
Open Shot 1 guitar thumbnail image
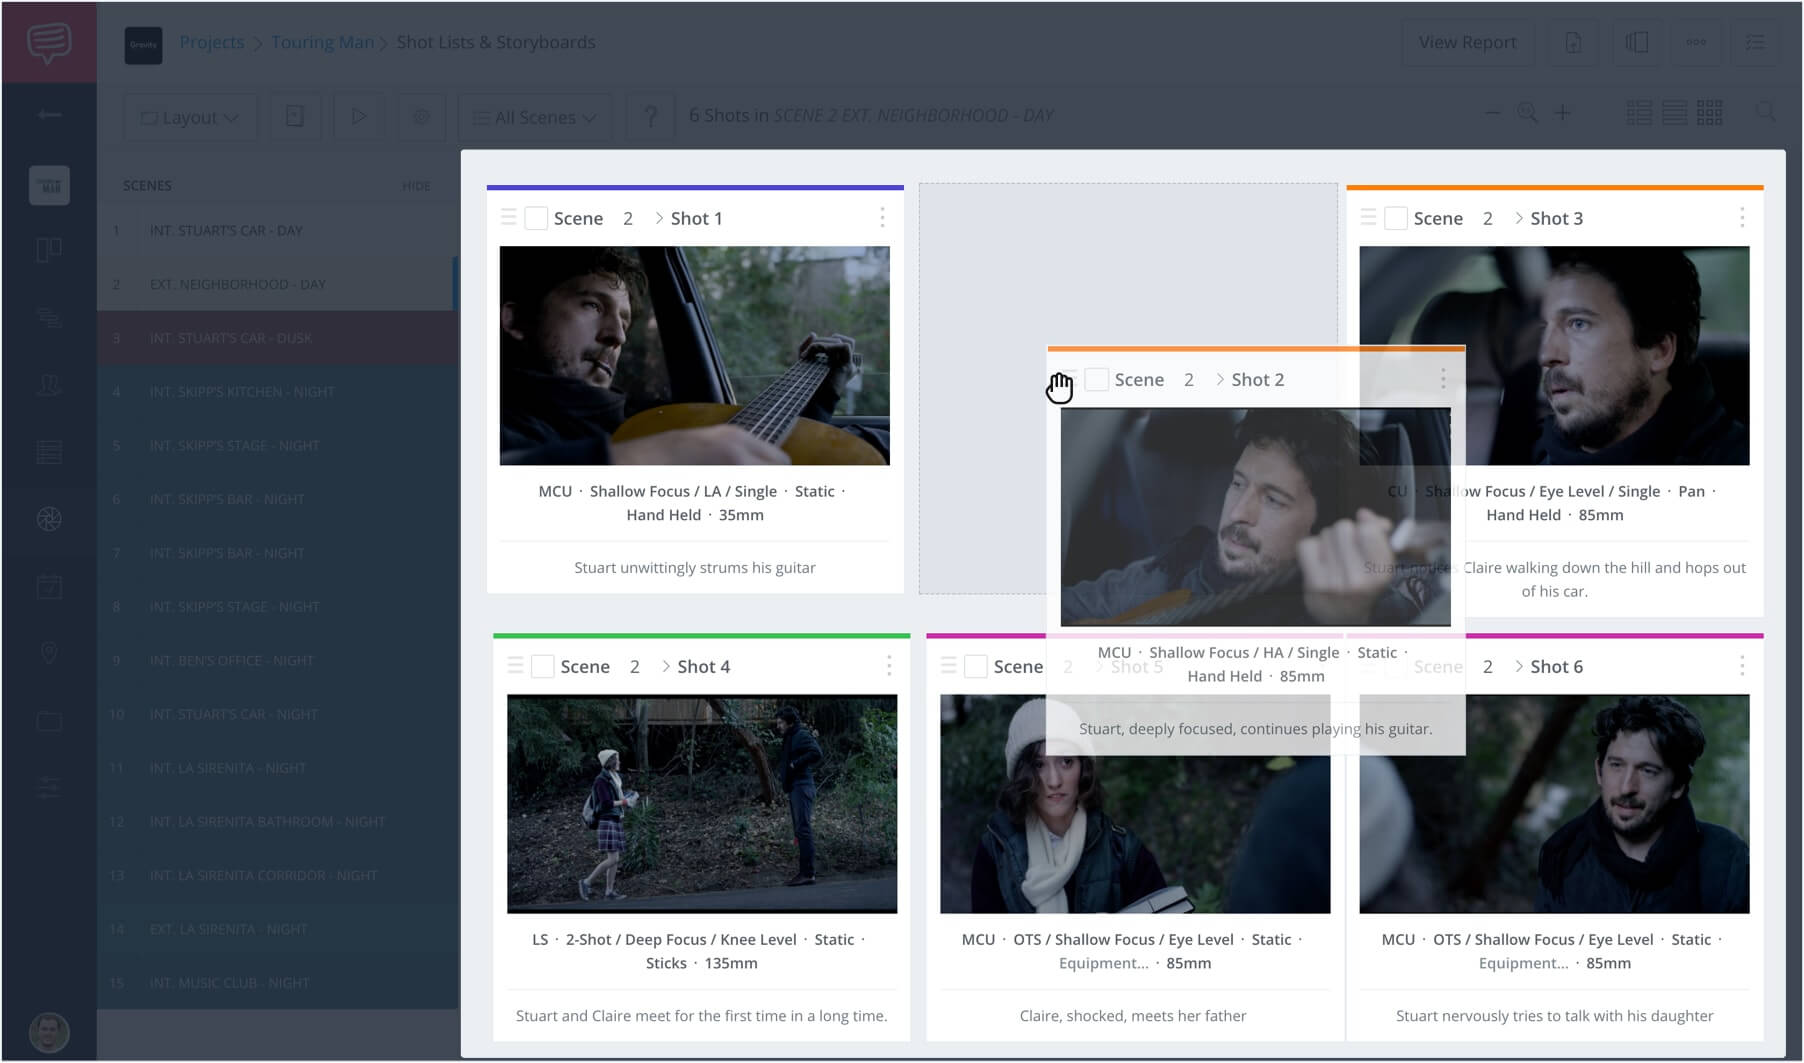tap(695, 355)
